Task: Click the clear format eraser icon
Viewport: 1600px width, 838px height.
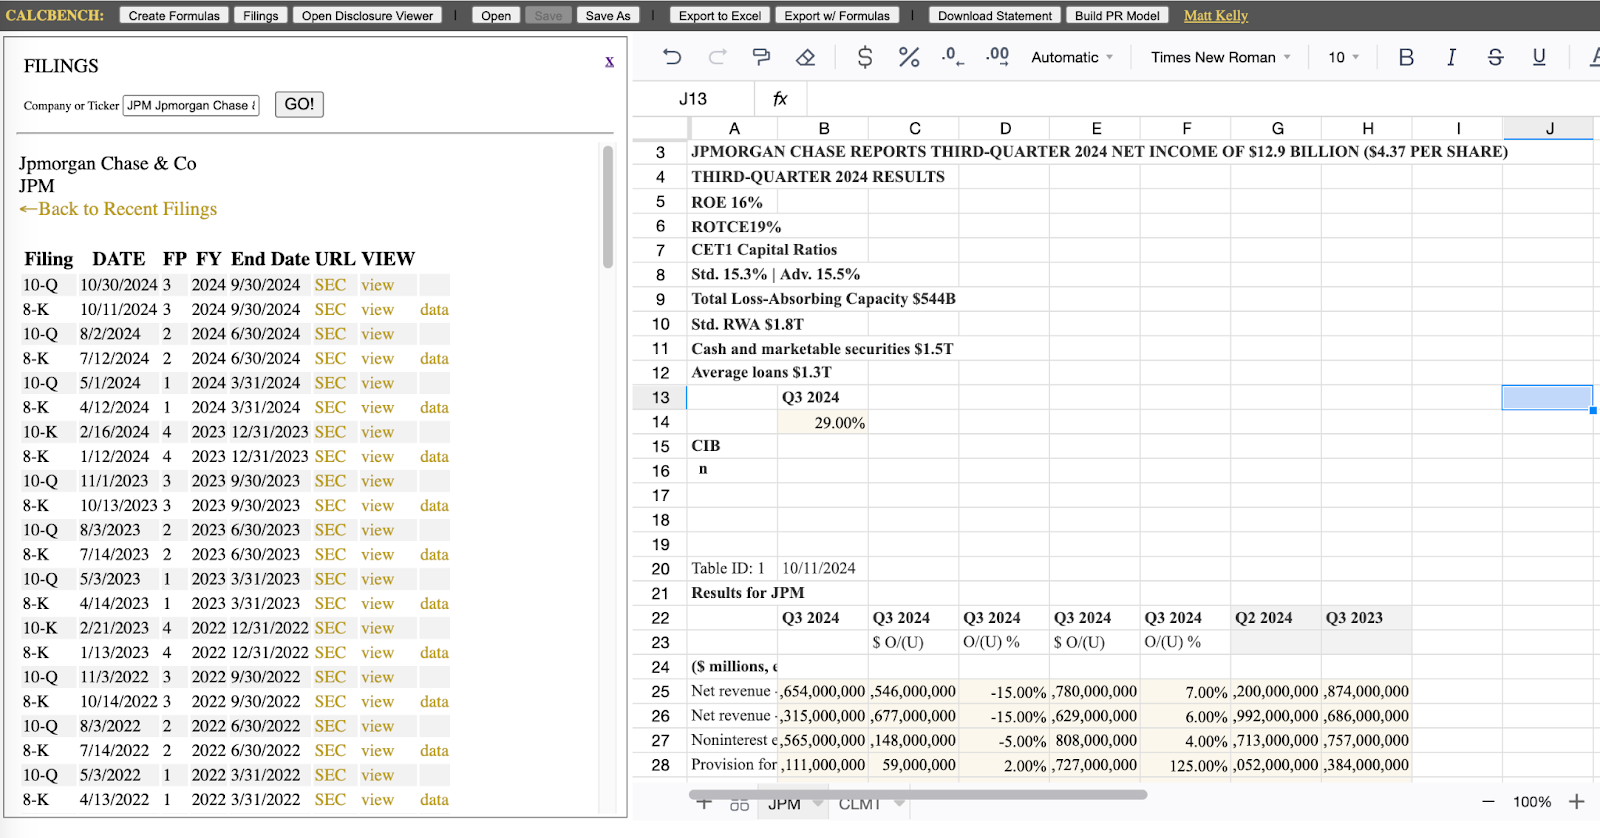Action: click(806, 57)
